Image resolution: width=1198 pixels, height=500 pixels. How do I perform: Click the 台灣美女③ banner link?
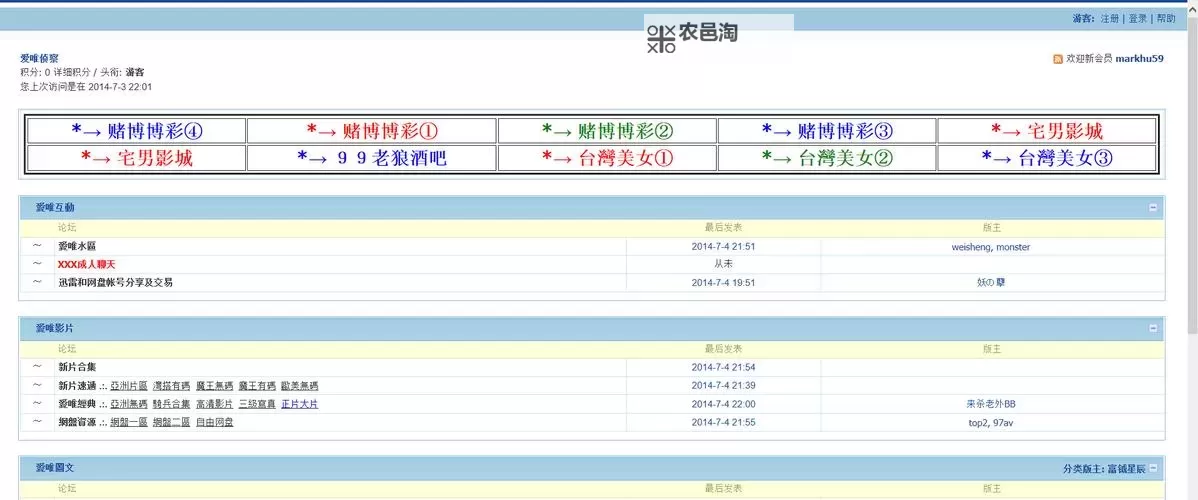point(1047,158)
